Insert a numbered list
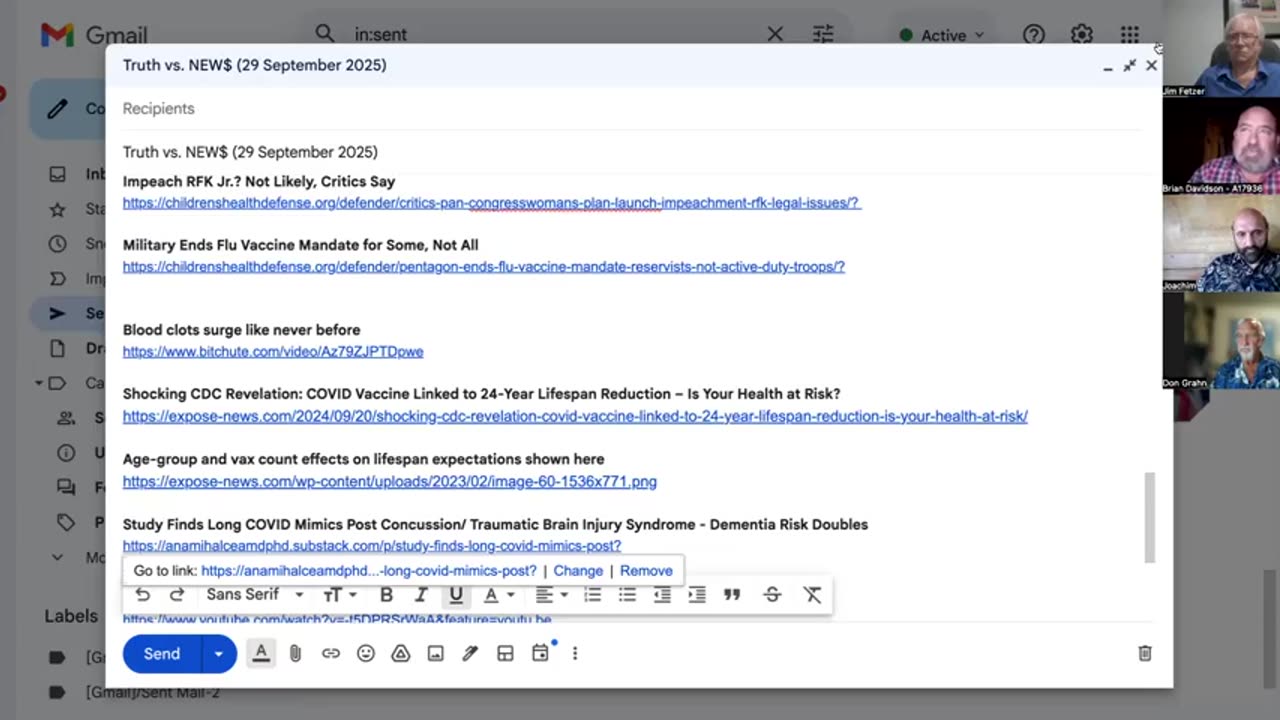The width and height of the screenshot is (1280, 720). 593,595
